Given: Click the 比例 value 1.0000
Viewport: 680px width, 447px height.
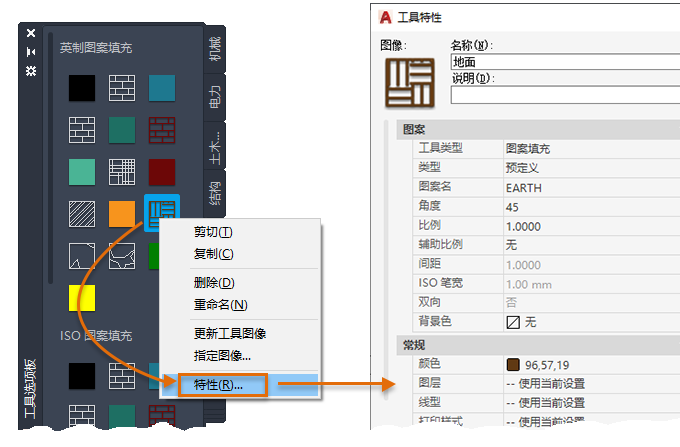Looking at the screenshot, I should point(592,226).
